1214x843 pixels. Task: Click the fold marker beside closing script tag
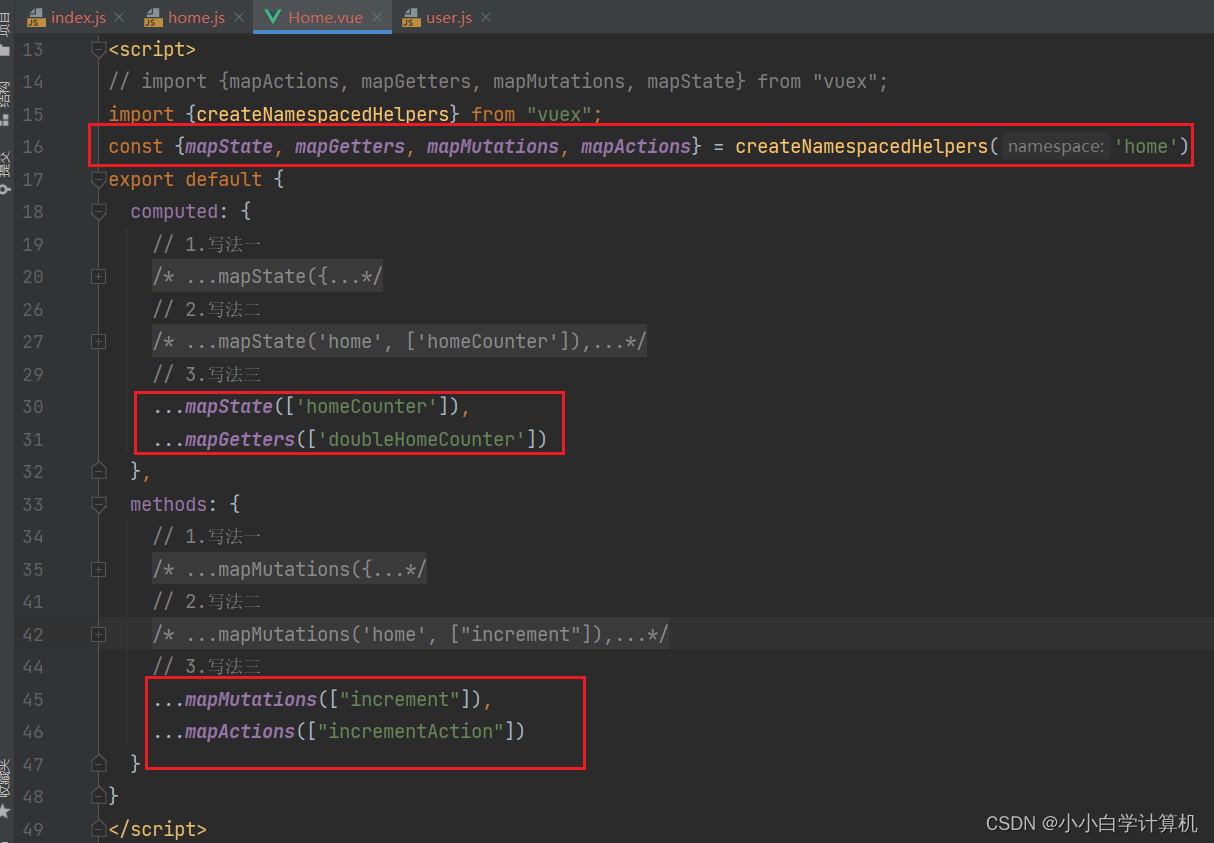click(98, 829)
